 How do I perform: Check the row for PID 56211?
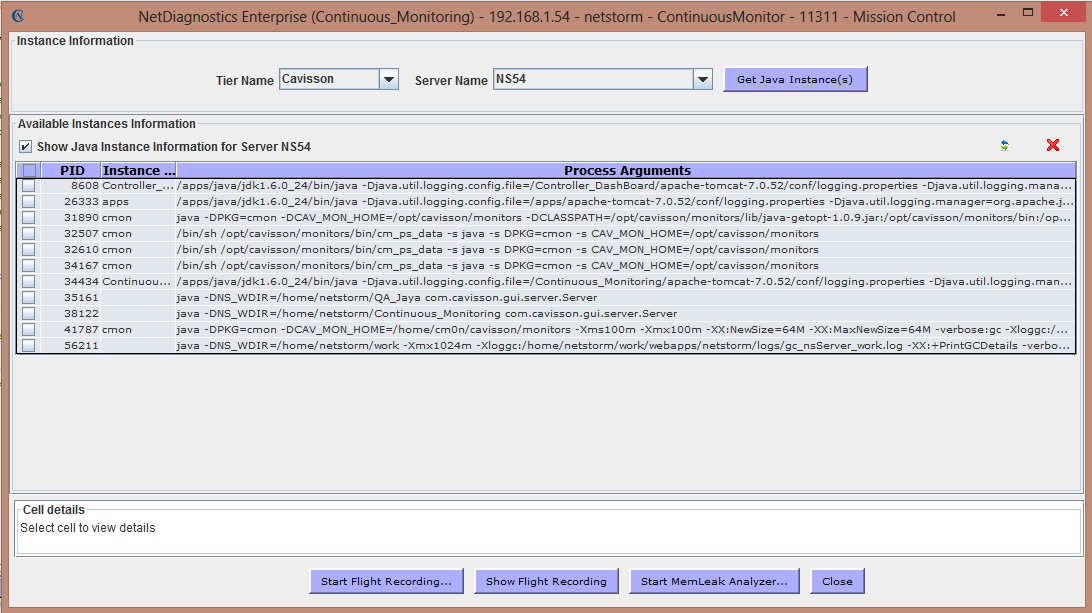tap(29, 346)
